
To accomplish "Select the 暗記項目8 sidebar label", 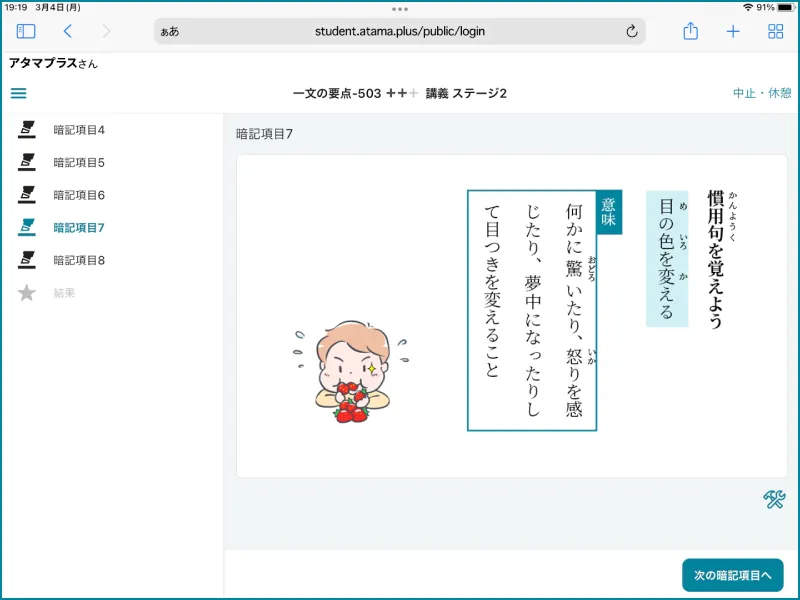I will [x=79, y=261].
